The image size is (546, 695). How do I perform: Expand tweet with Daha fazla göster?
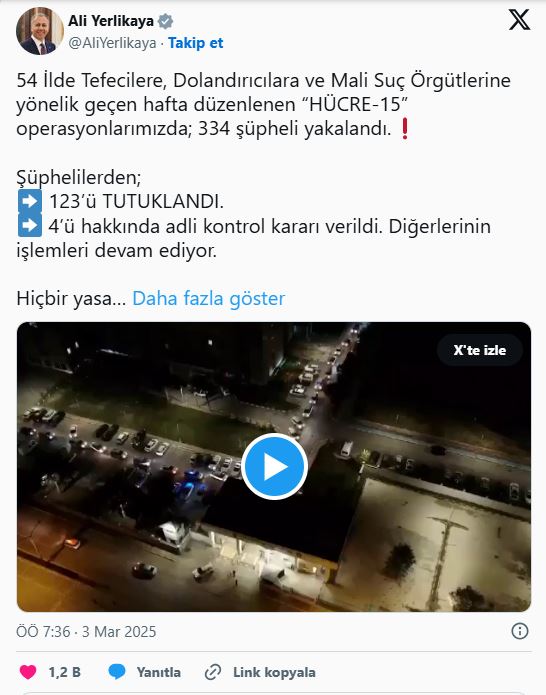(208, 298)
